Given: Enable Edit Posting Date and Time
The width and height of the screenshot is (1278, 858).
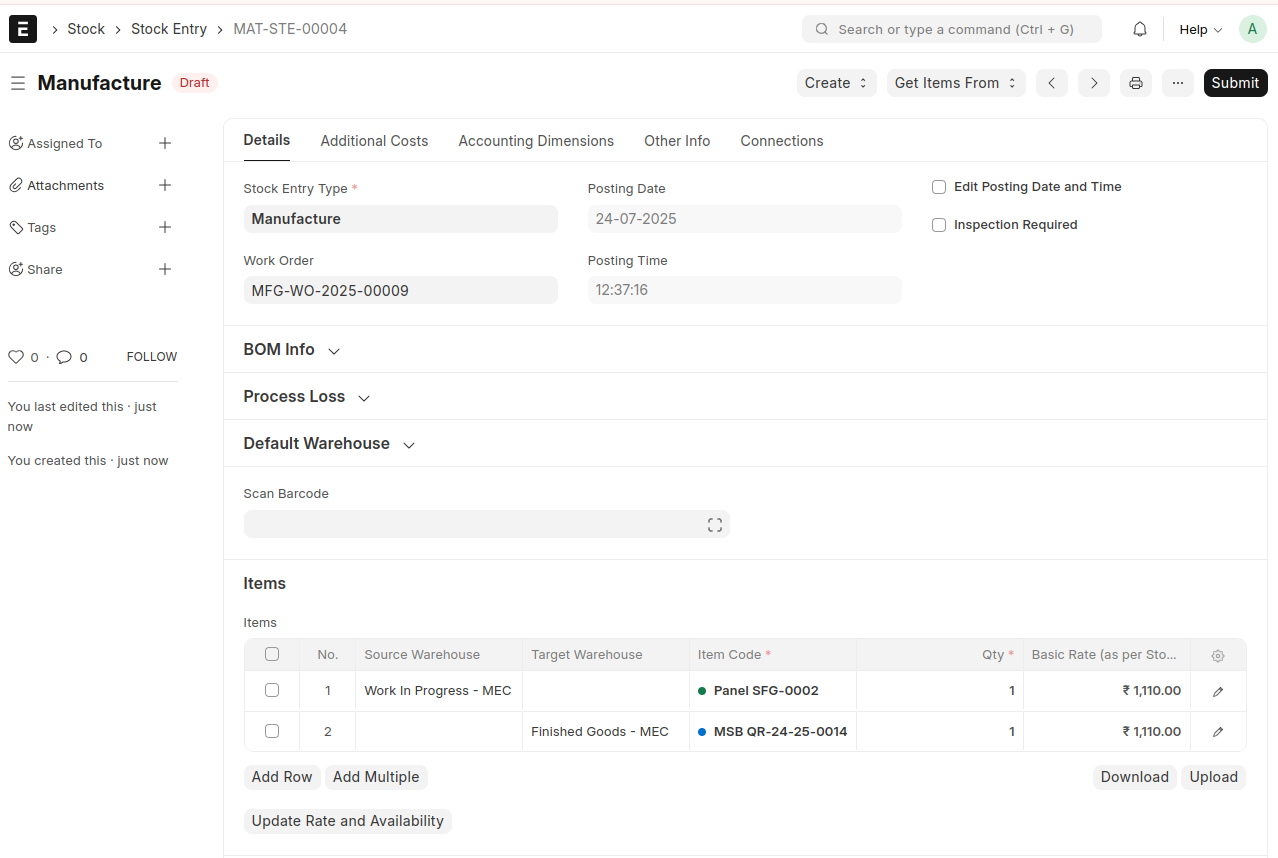Looking at the screenshot, I should (x=939, y=187).
